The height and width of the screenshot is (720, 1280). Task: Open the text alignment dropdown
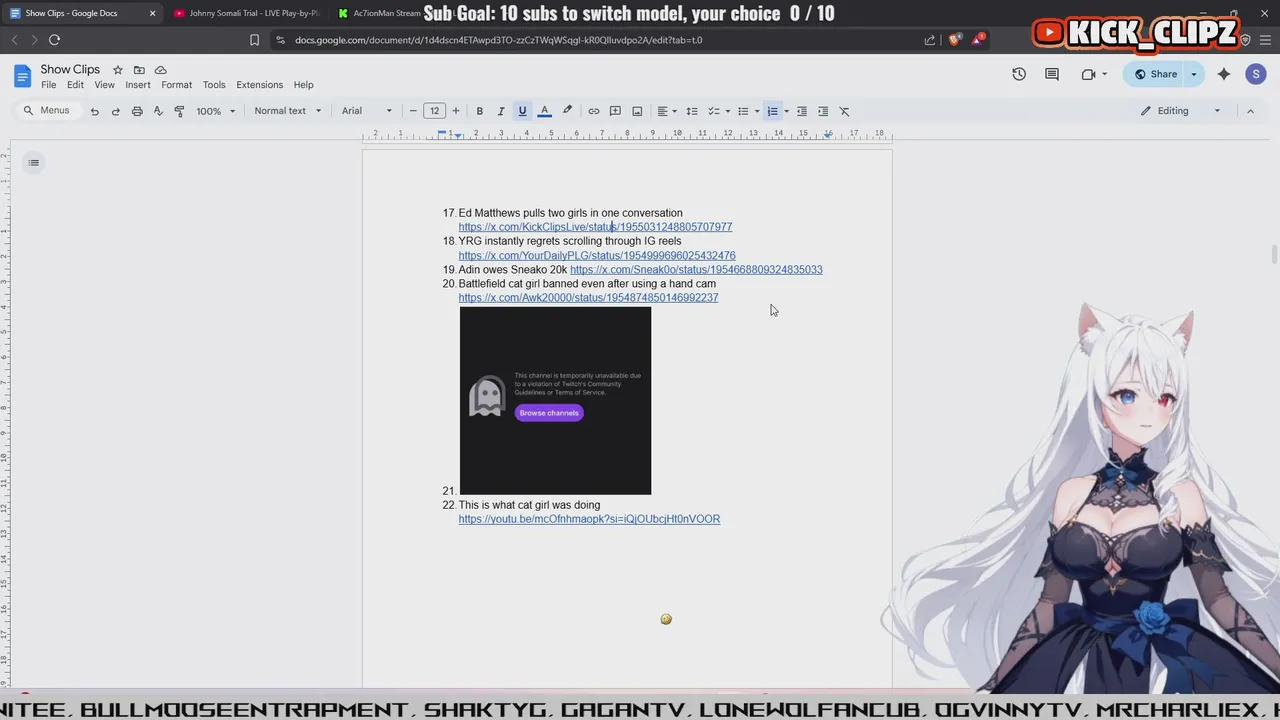coord(666,111)
